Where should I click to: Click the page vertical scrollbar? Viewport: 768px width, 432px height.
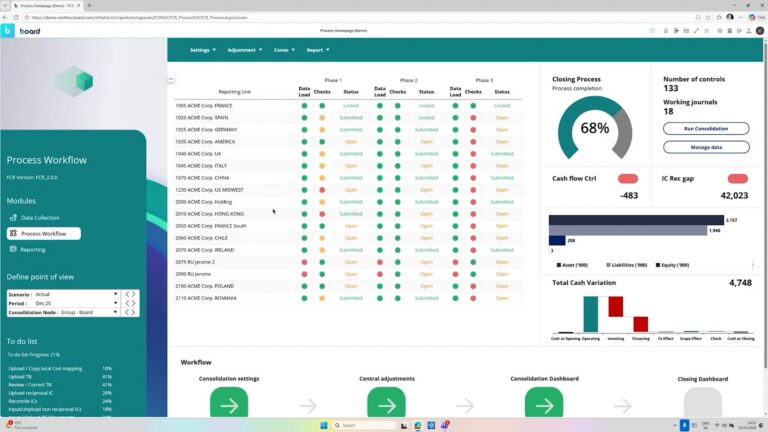765,206
